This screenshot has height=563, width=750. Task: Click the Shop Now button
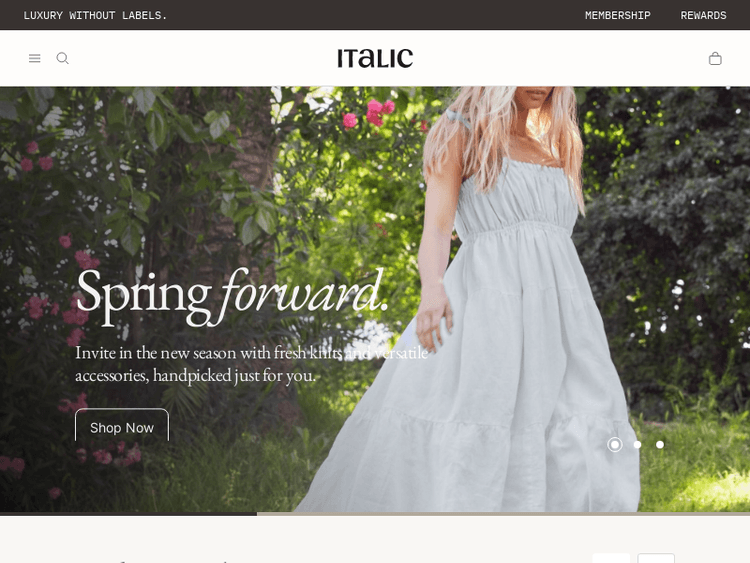[122, 426]
